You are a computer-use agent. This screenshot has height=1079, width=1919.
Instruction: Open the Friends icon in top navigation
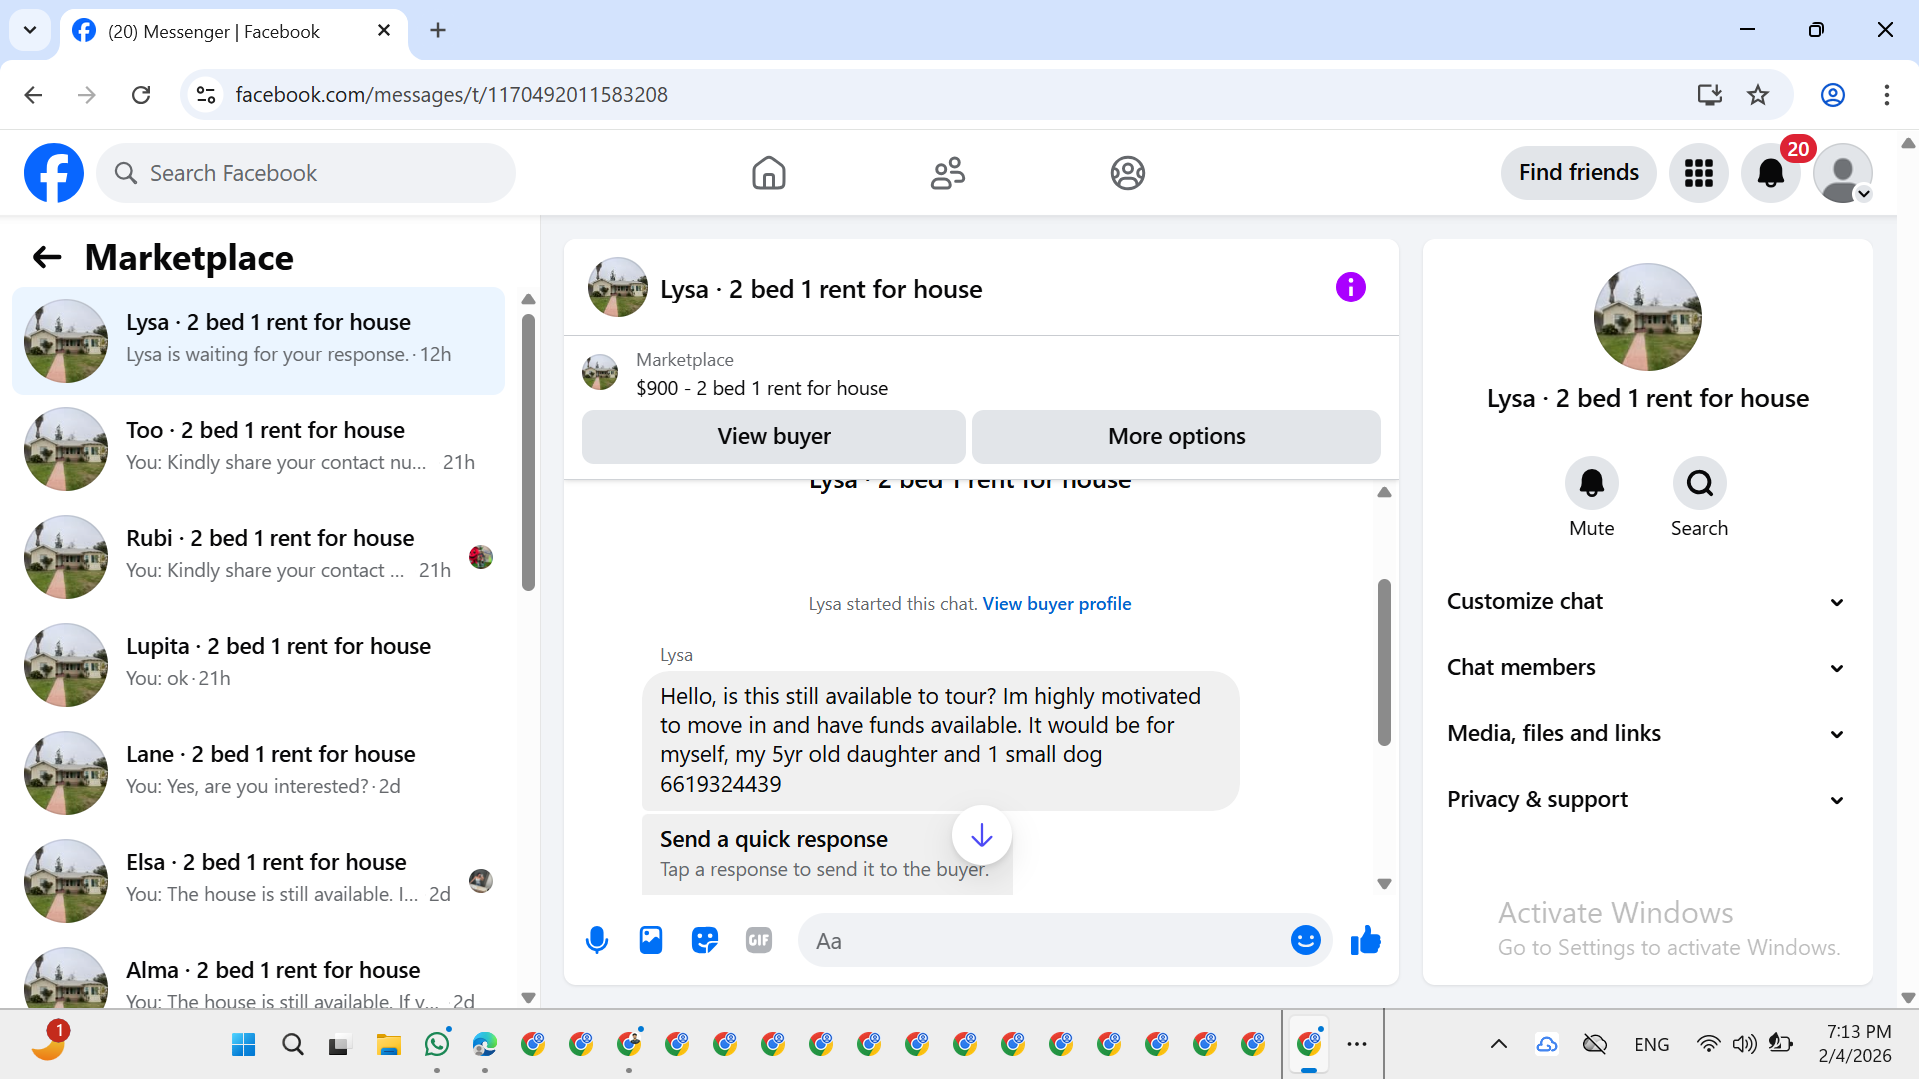947,173
